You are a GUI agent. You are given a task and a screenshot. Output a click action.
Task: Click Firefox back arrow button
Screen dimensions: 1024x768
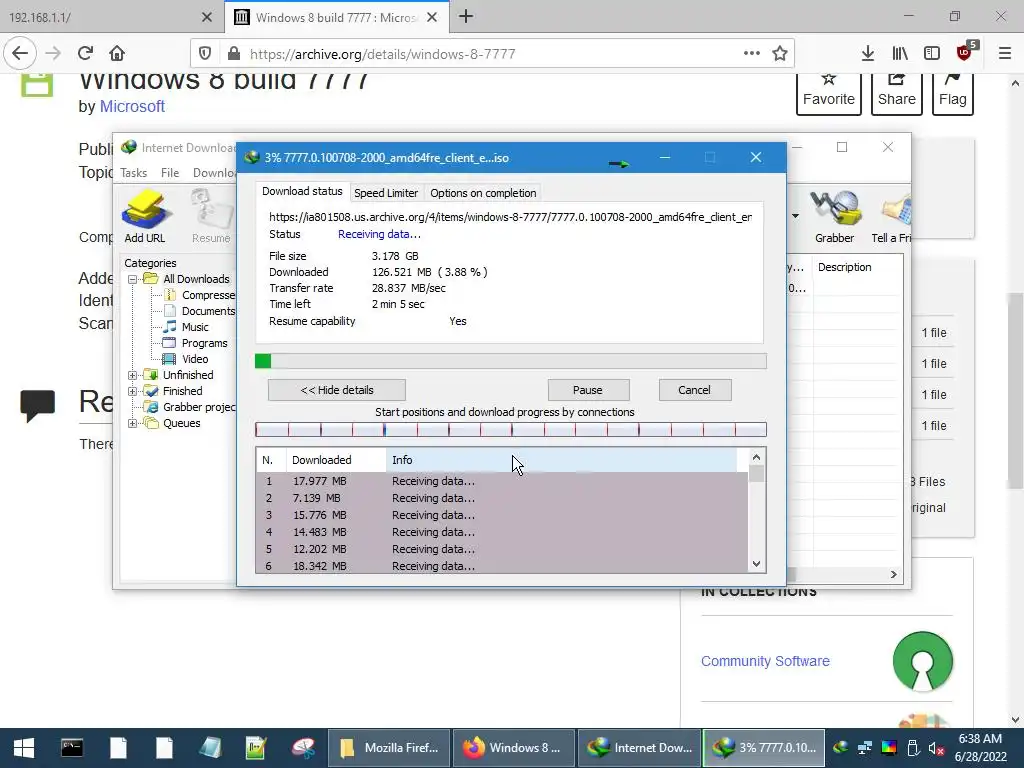click(x=20, y=53)
